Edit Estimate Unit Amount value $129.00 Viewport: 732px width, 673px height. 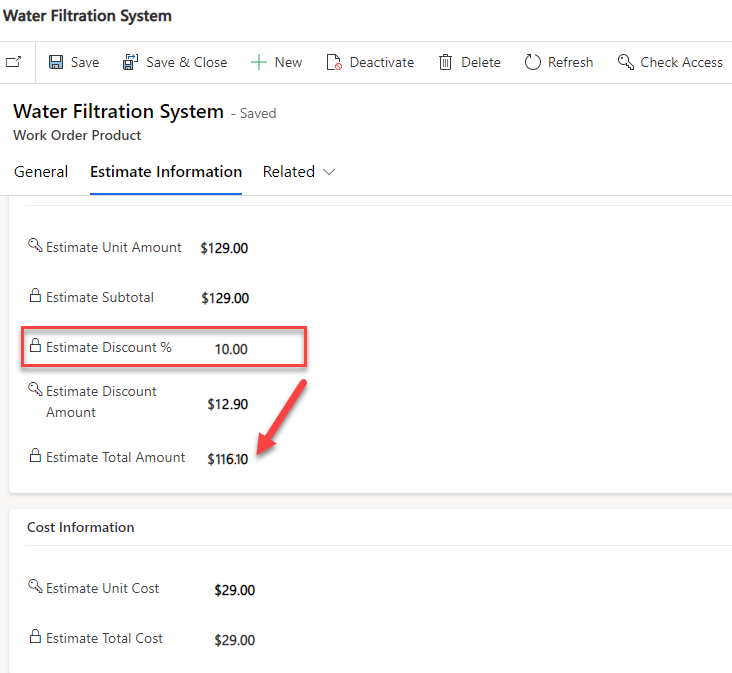tap(224, 248)
